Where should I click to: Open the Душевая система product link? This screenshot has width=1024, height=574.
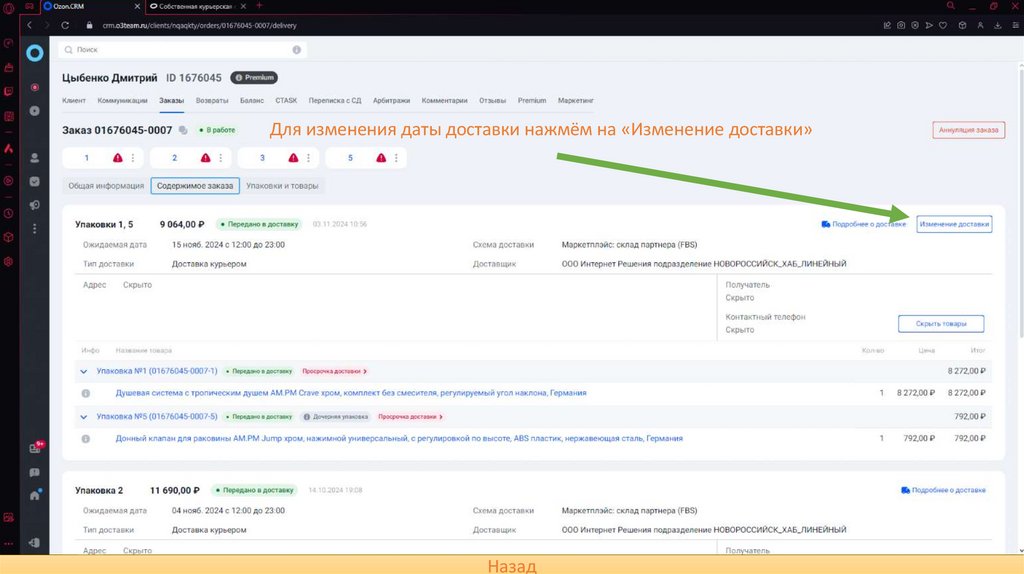coord(351,393)
